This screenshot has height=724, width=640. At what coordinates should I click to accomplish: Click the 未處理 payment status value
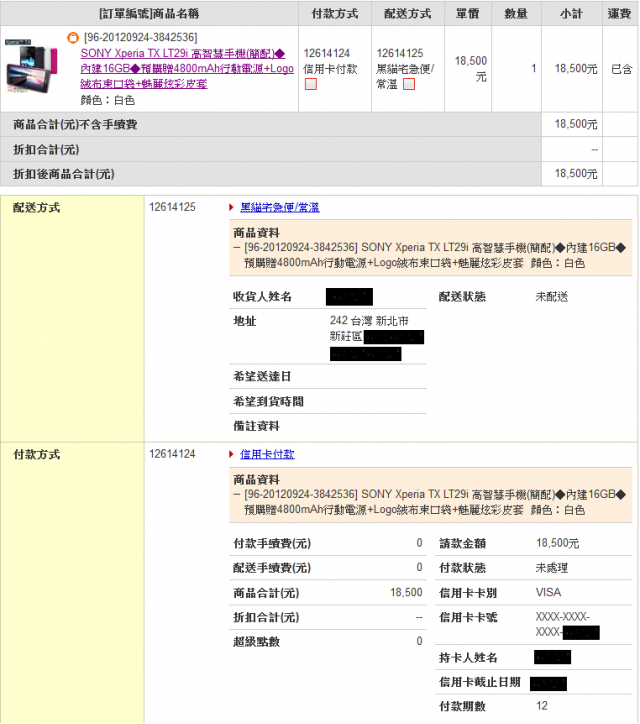[x=552, y=568]
